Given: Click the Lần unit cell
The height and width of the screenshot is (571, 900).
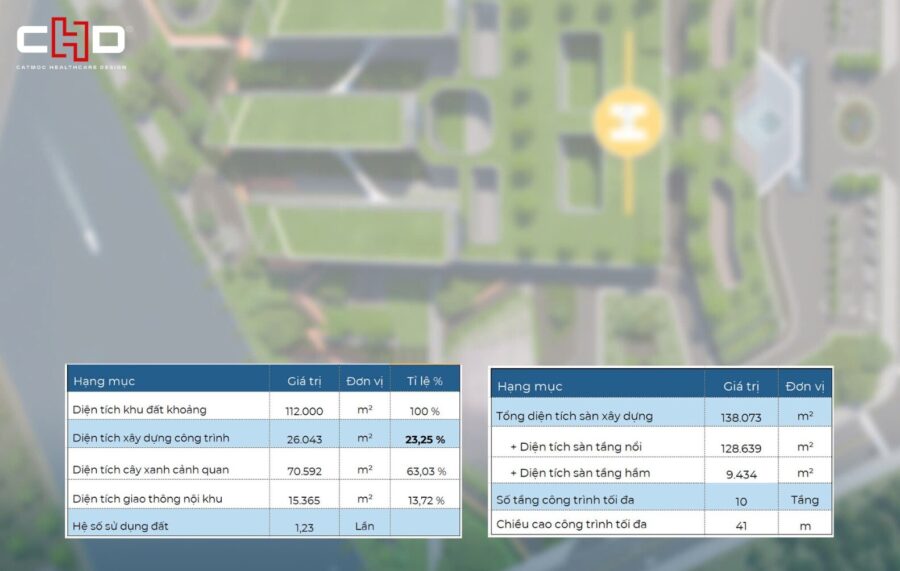Looking at the screenshot, I should tap(364, 525).
